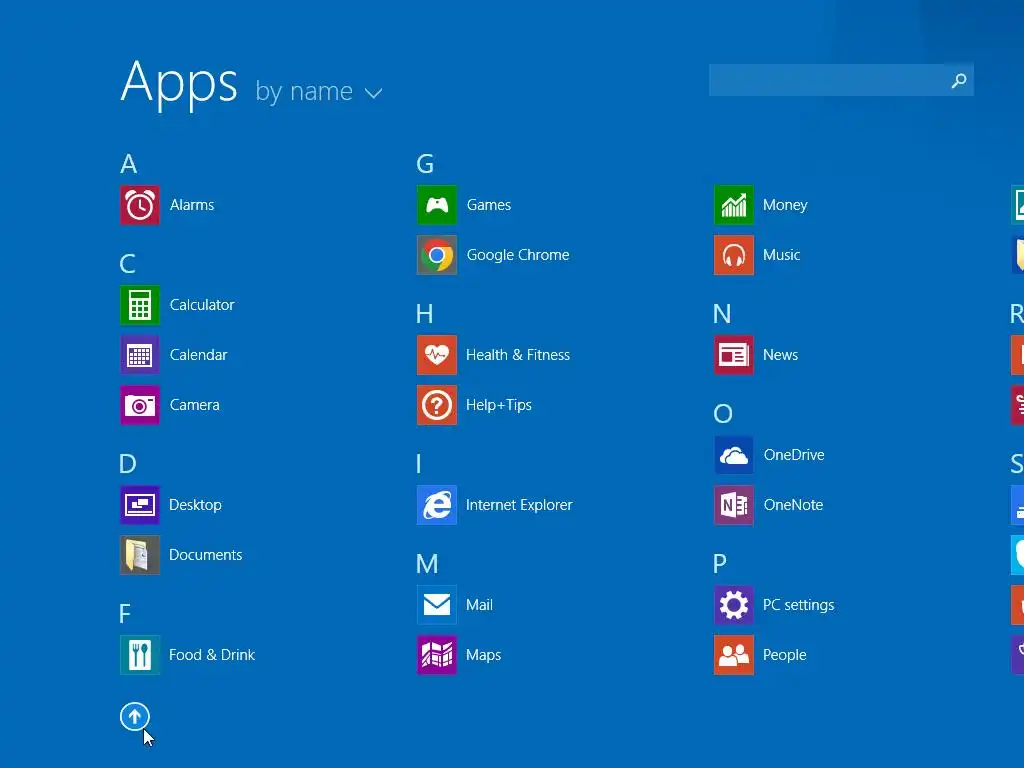Click inside the apps search box
The height and width of the screenshot is (768, 1024).
[x=841, y=80]
